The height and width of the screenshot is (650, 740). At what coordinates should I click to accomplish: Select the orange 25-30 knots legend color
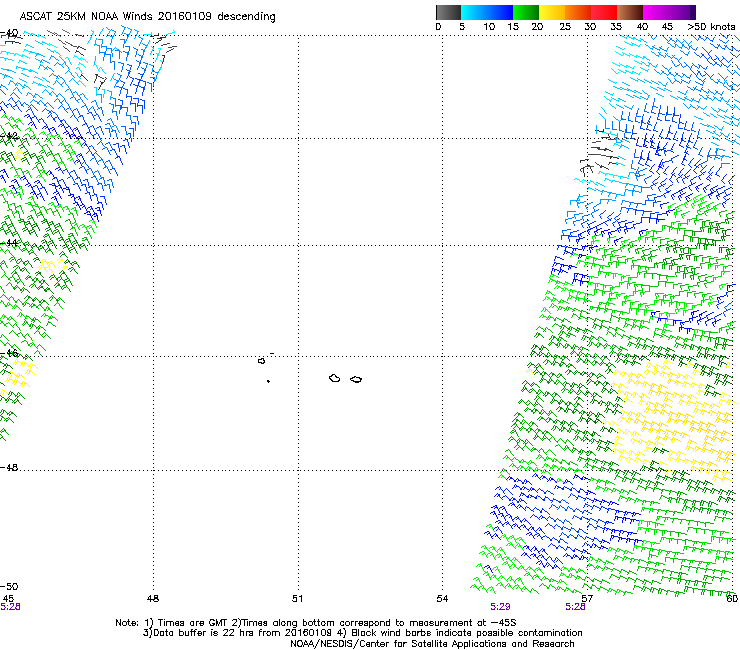click(578, 12)
